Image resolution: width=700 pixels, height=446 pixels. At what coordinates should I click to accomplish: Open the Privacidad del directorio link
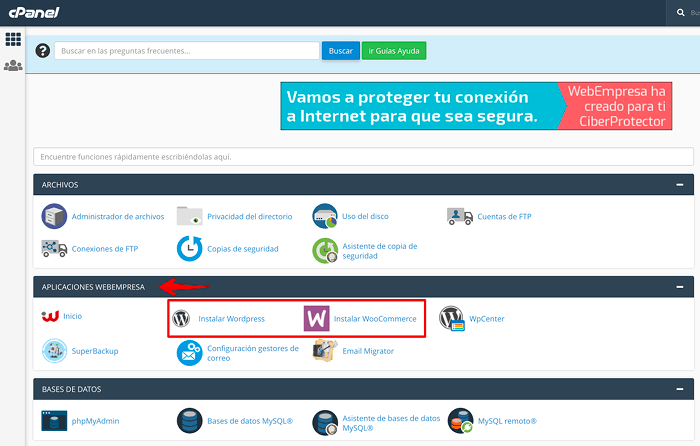click(250, 217)
